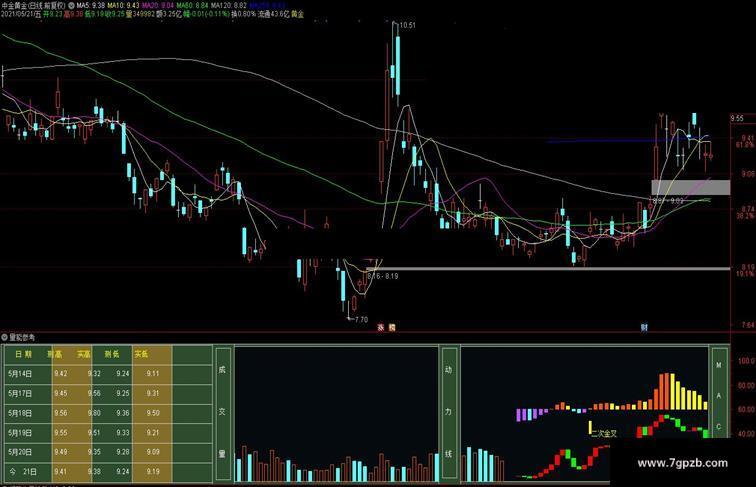
Task: Click the 测低 column header
Action: (112, 354)
